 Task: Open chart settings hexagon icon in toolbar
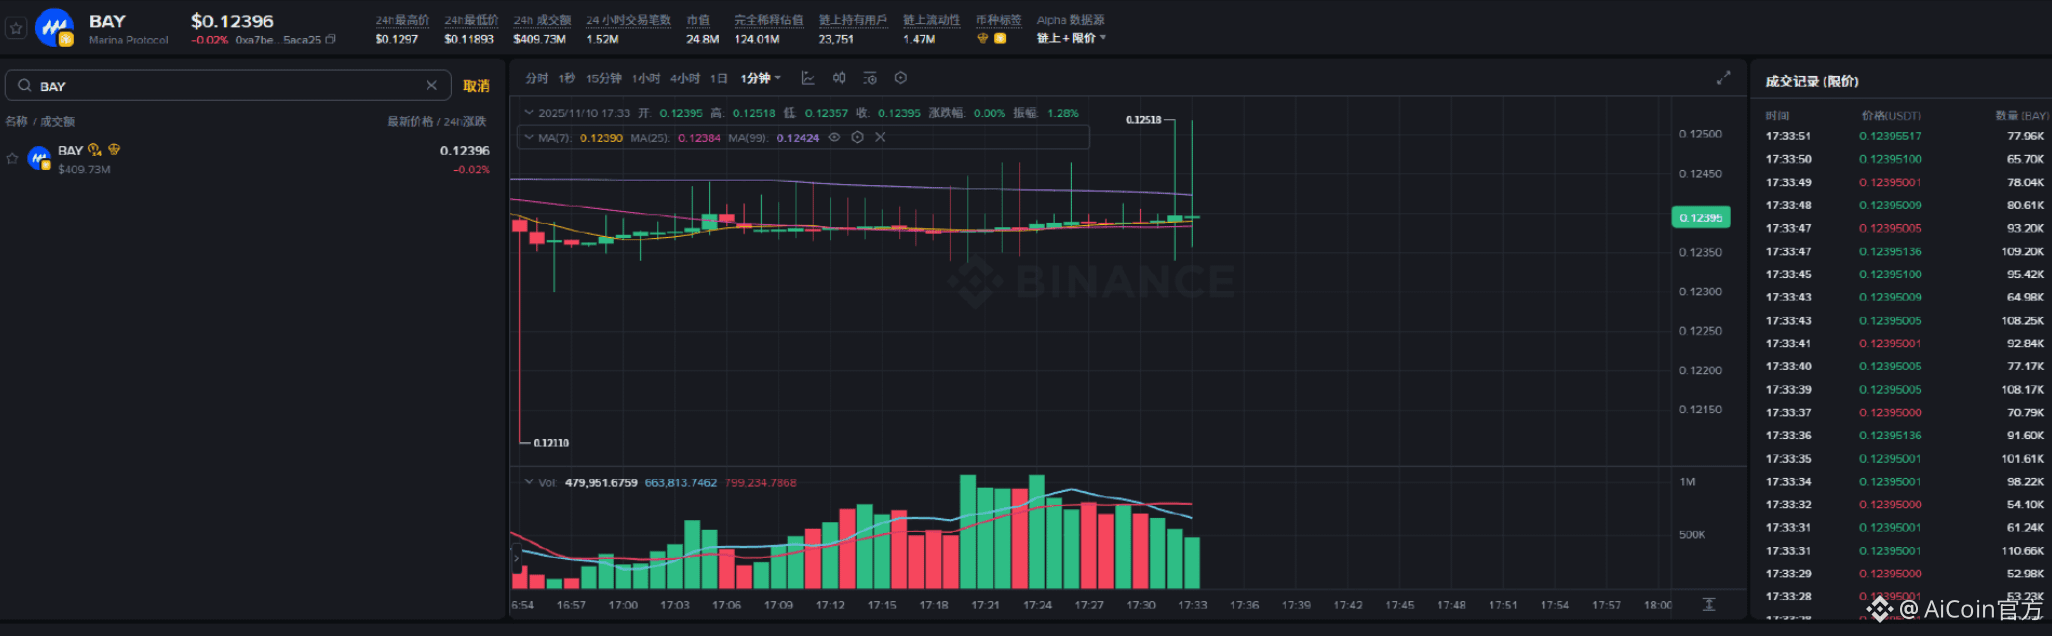point(900,78)
